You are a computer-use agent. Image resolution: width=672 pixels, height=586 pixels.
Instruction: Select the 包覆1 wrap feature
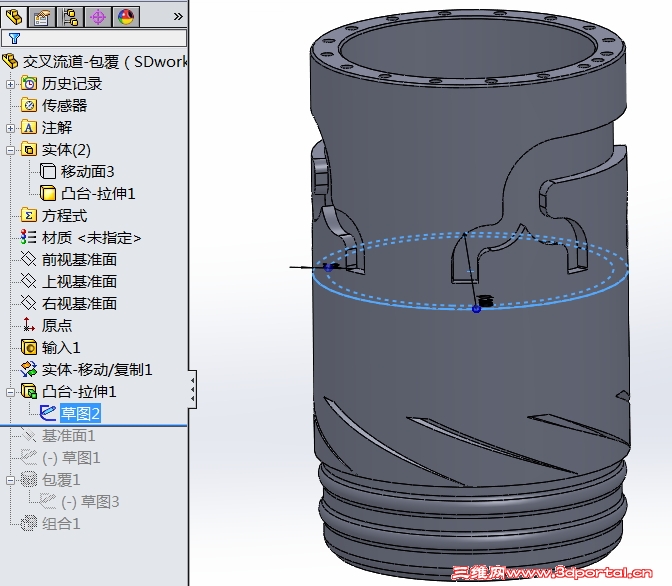click(x=61, y=480)
